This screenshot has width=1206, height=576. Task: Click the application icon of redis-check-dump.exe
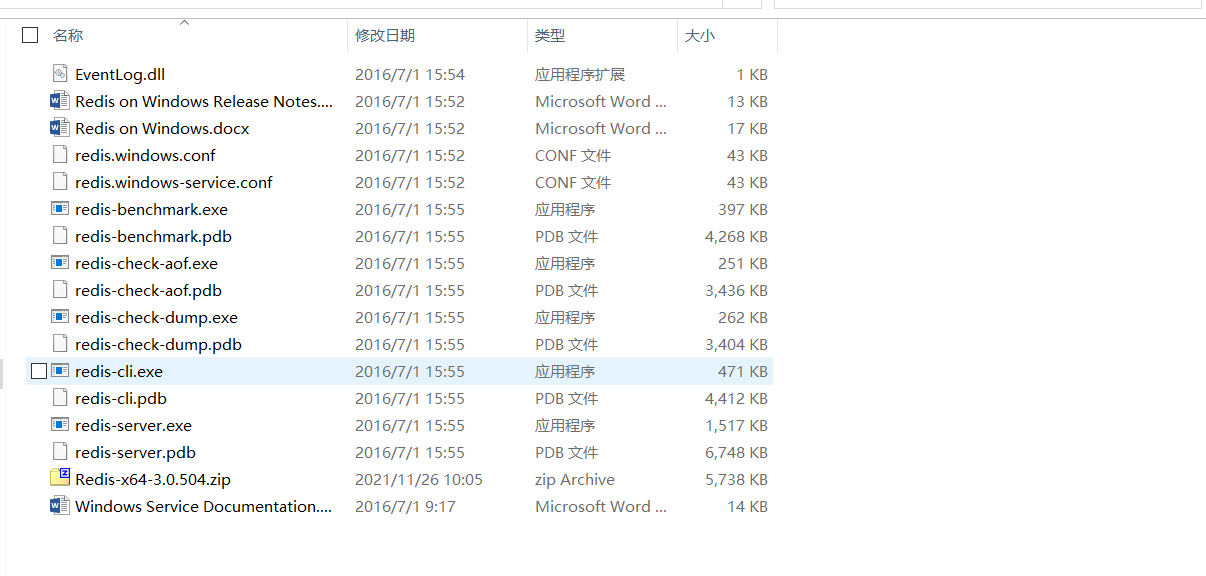[x=60, y=317]
